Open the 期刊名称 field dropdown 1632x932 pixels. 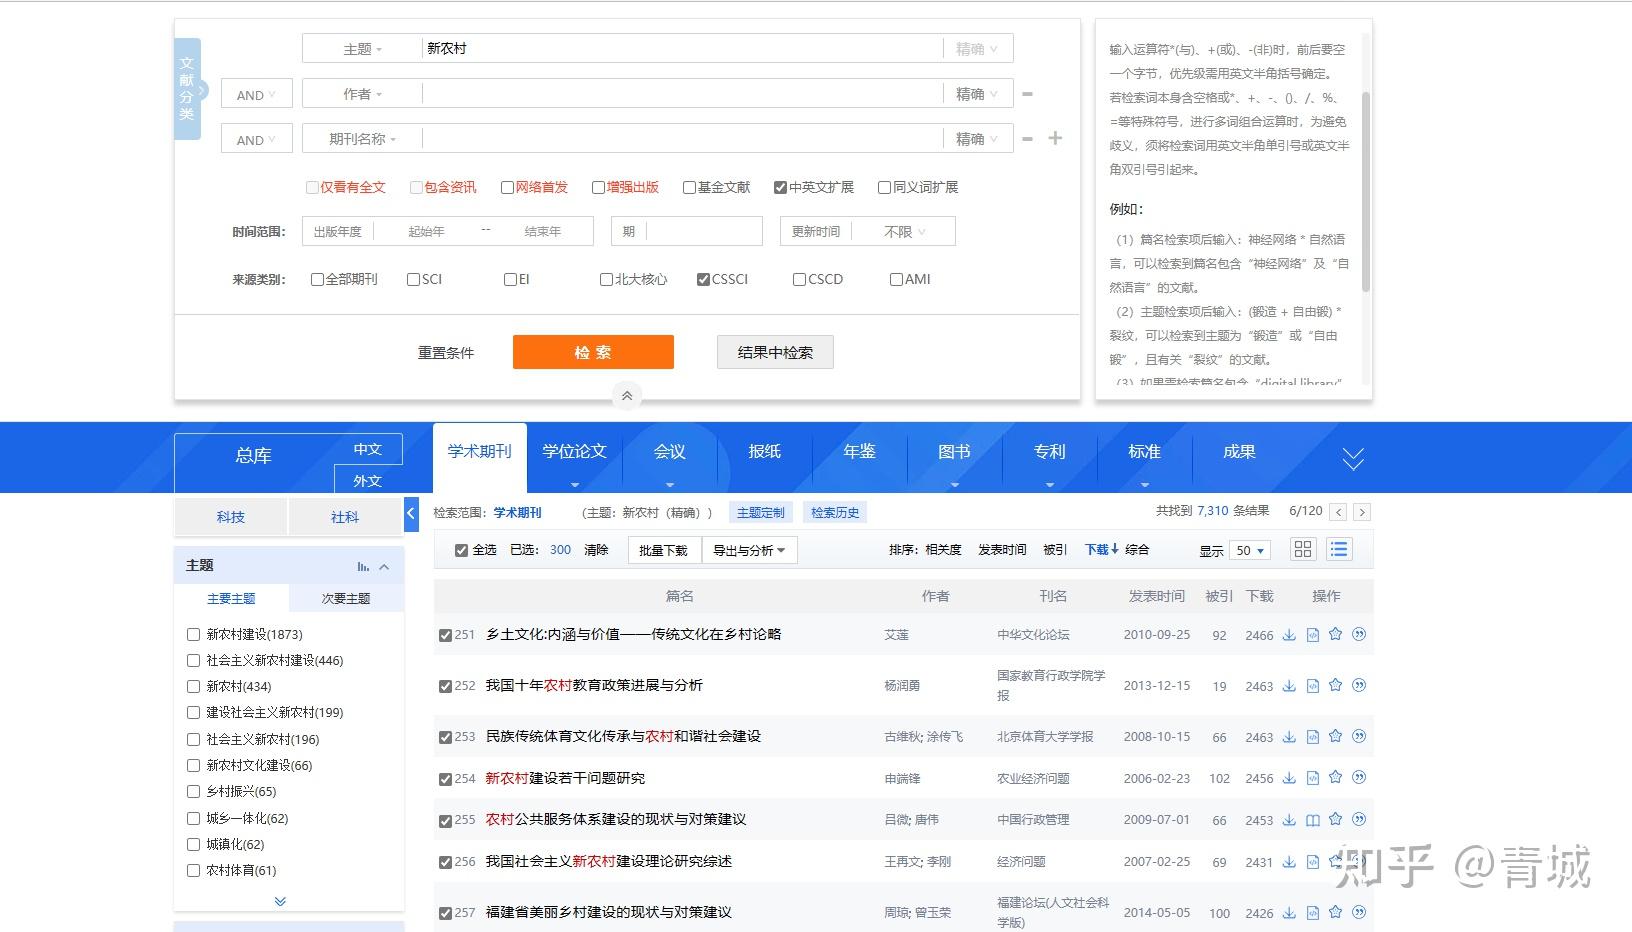pos(362,139)
